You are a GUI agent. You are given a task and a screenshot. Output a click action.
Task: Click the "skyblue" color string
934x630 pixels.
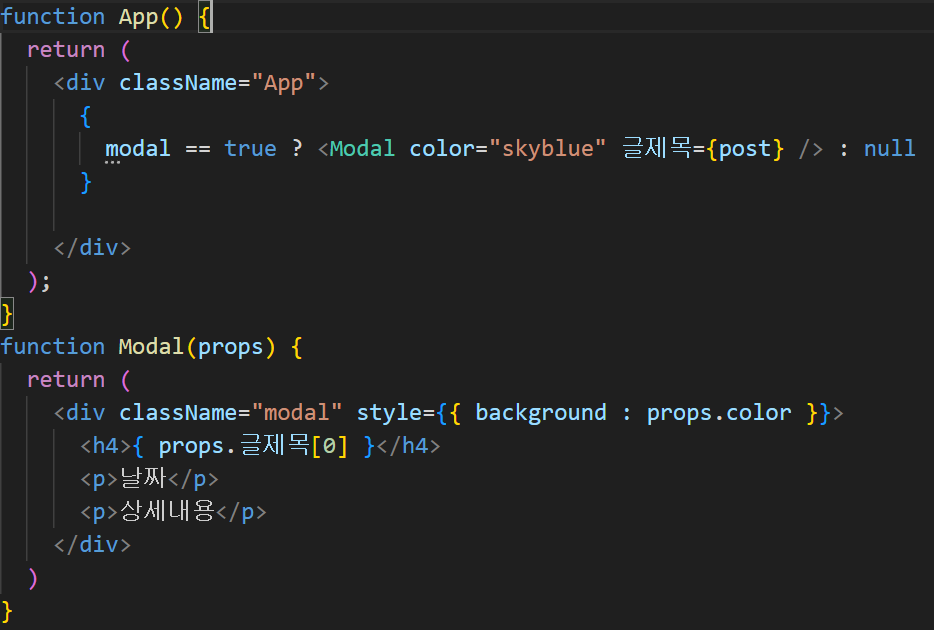[x=547, y=149]
